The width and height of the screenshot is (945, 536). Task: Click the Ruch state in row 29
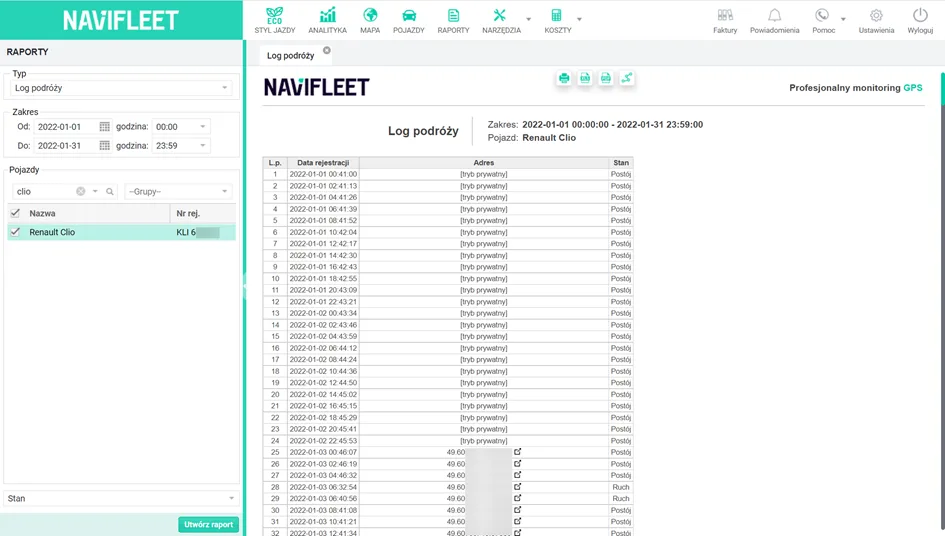tap(621, 499)
